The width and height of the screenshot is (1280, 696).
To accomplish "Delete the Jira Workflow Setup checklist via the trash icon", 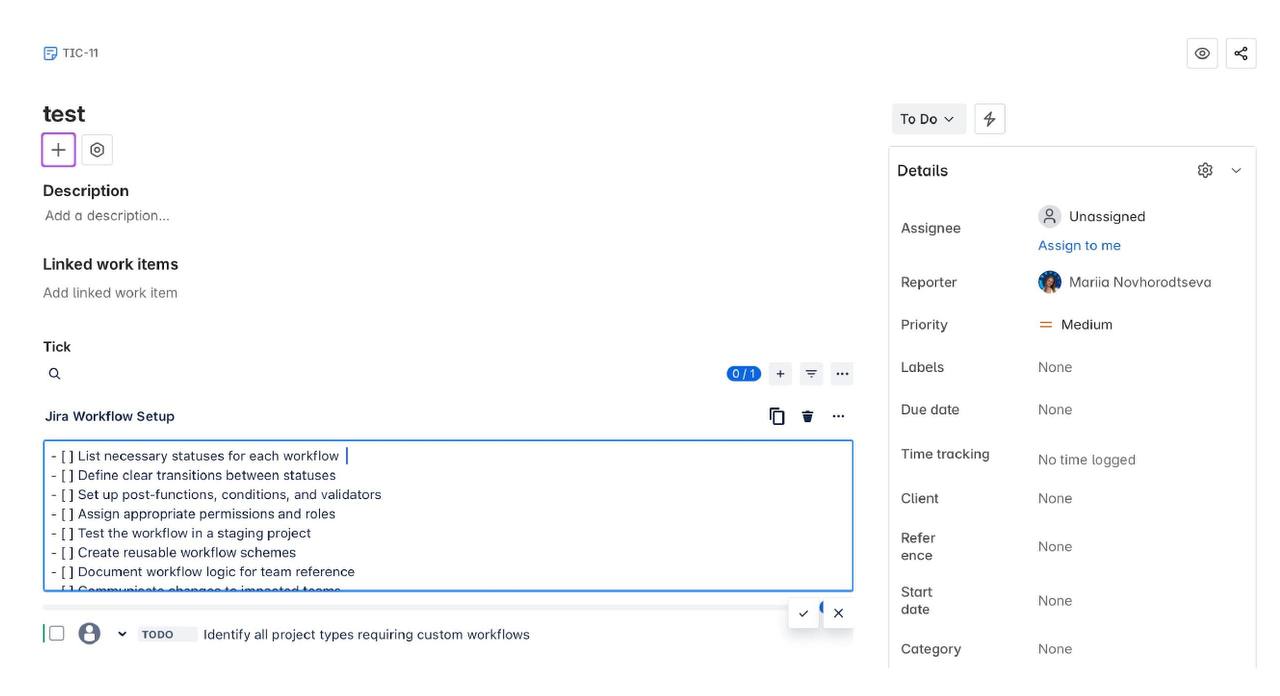I will (x=808, y=416).
